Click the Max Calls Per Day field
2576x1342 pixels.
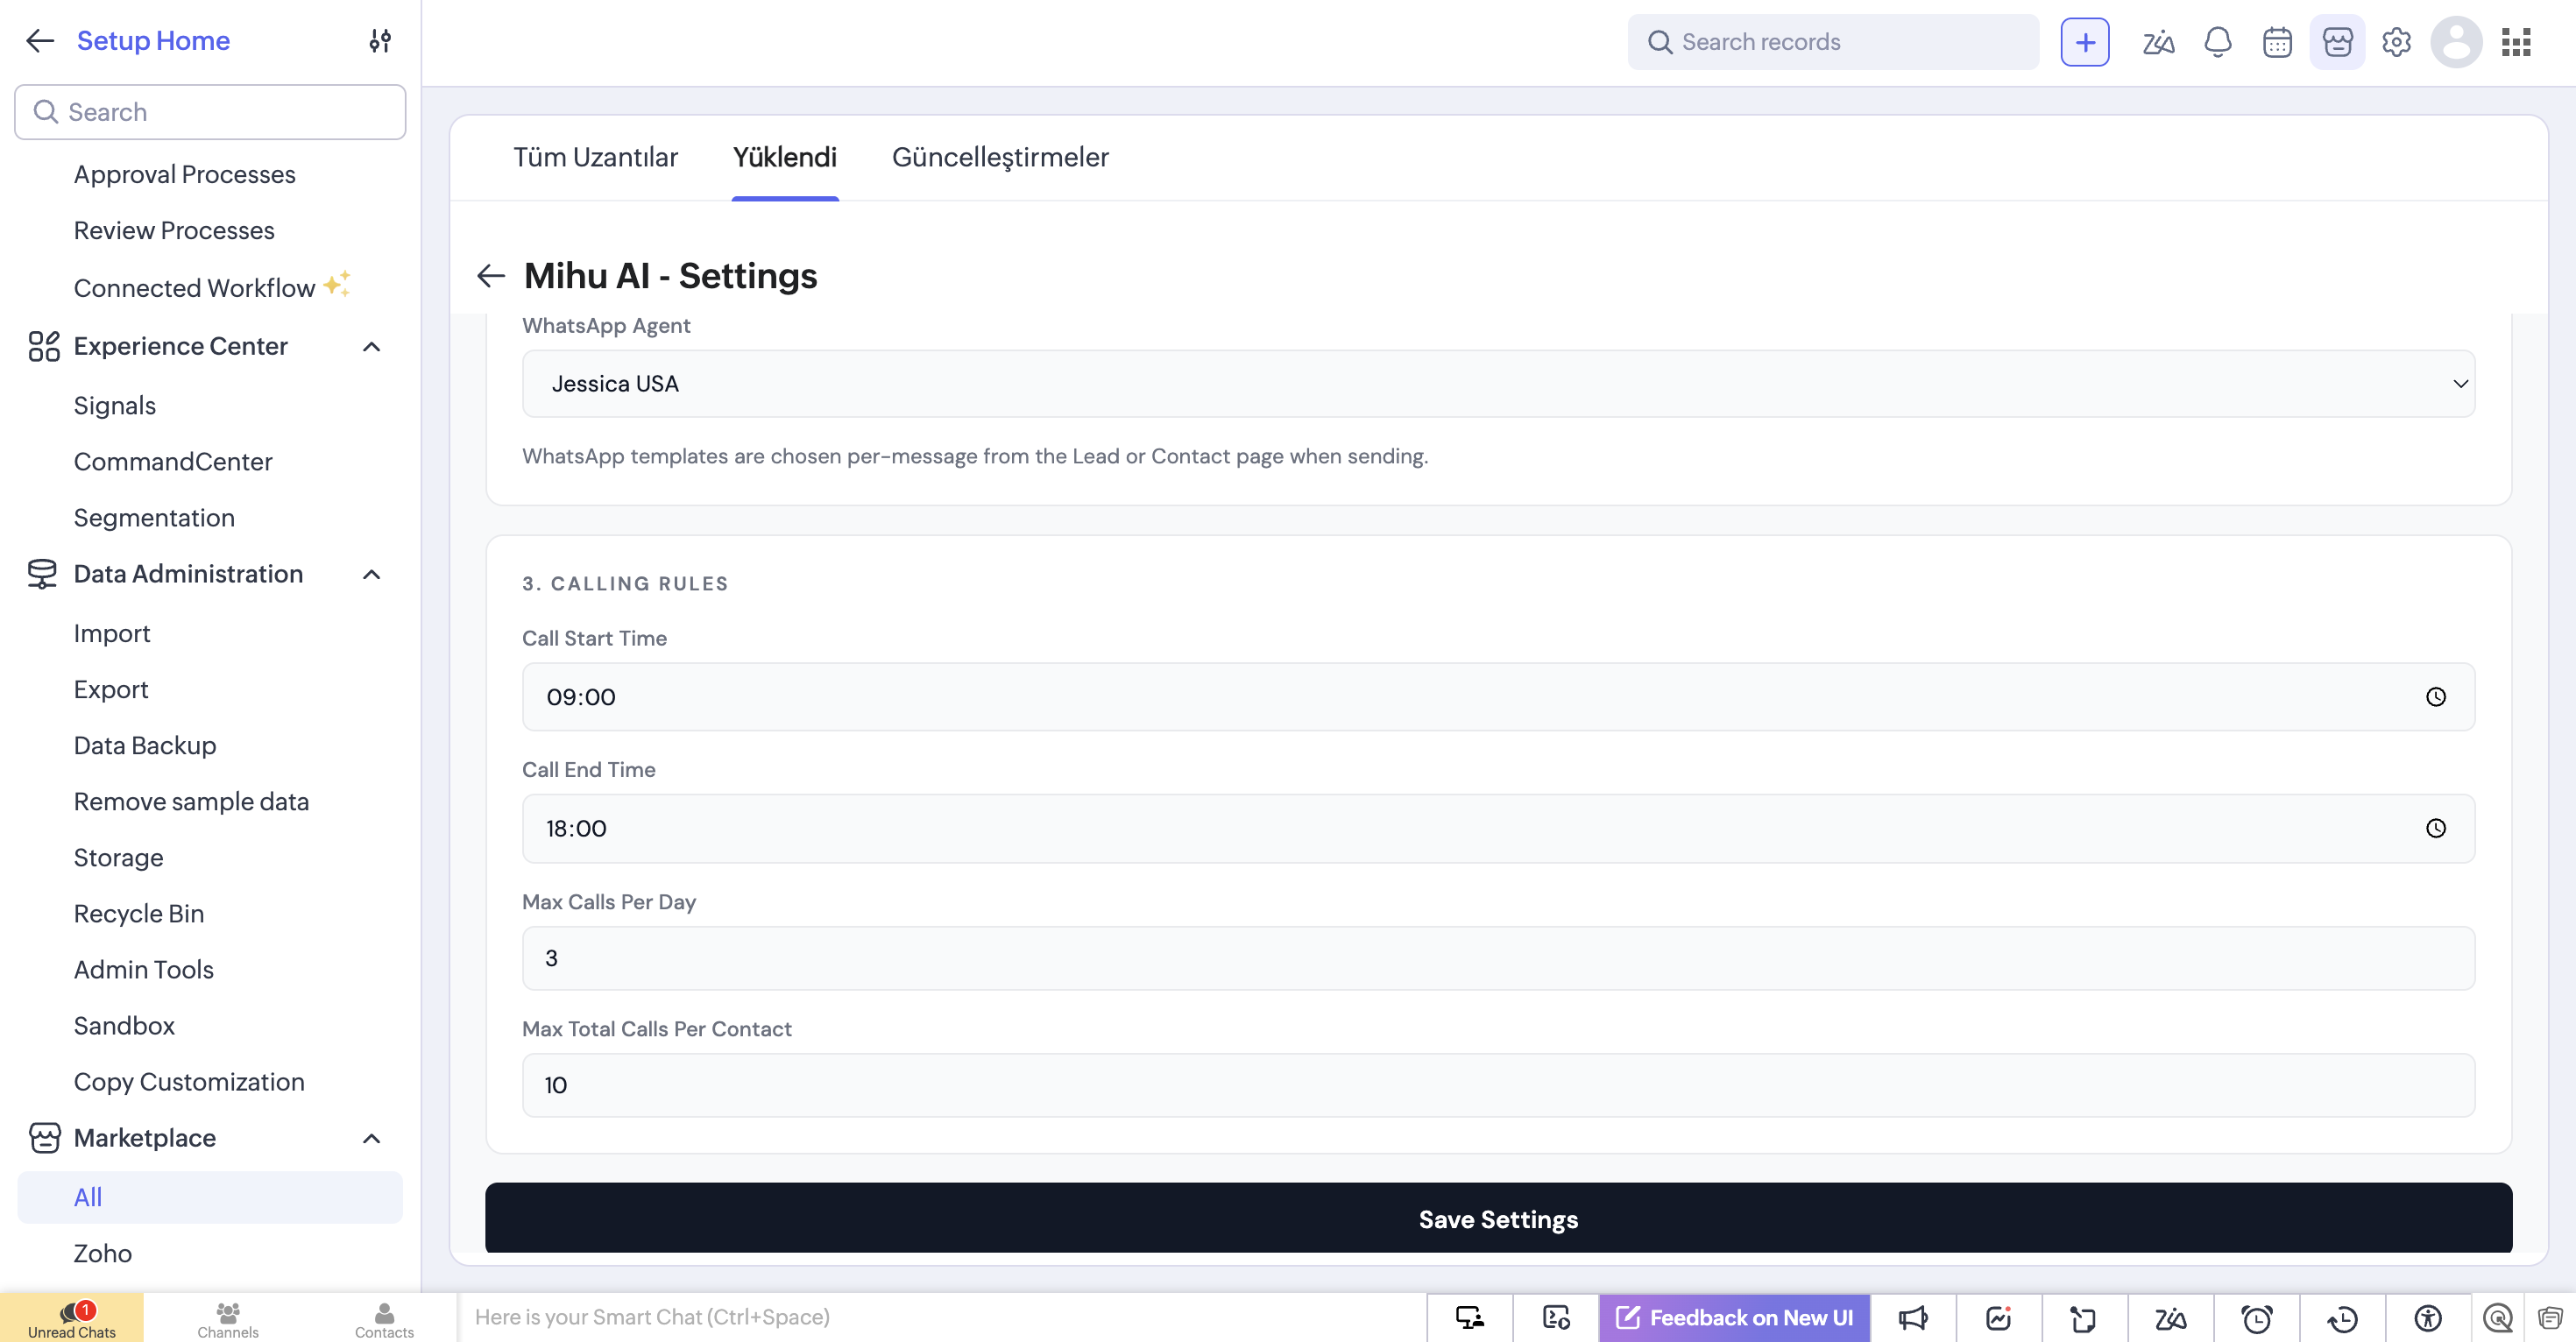coord(1498,958)
